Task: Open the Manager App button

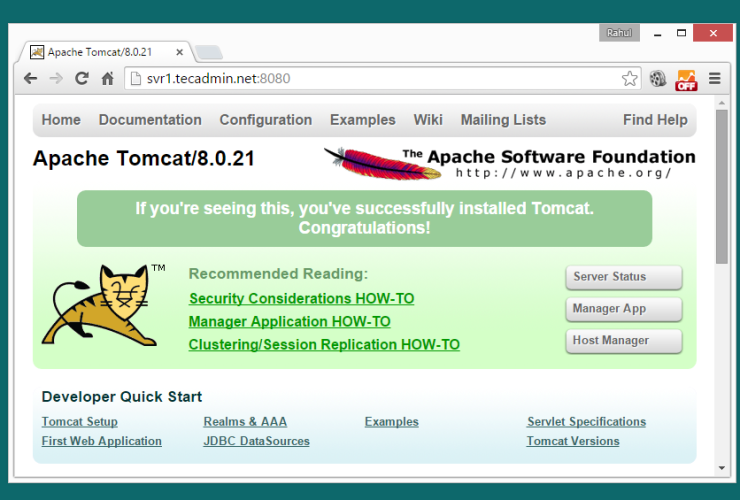Action: coord(624,309)
